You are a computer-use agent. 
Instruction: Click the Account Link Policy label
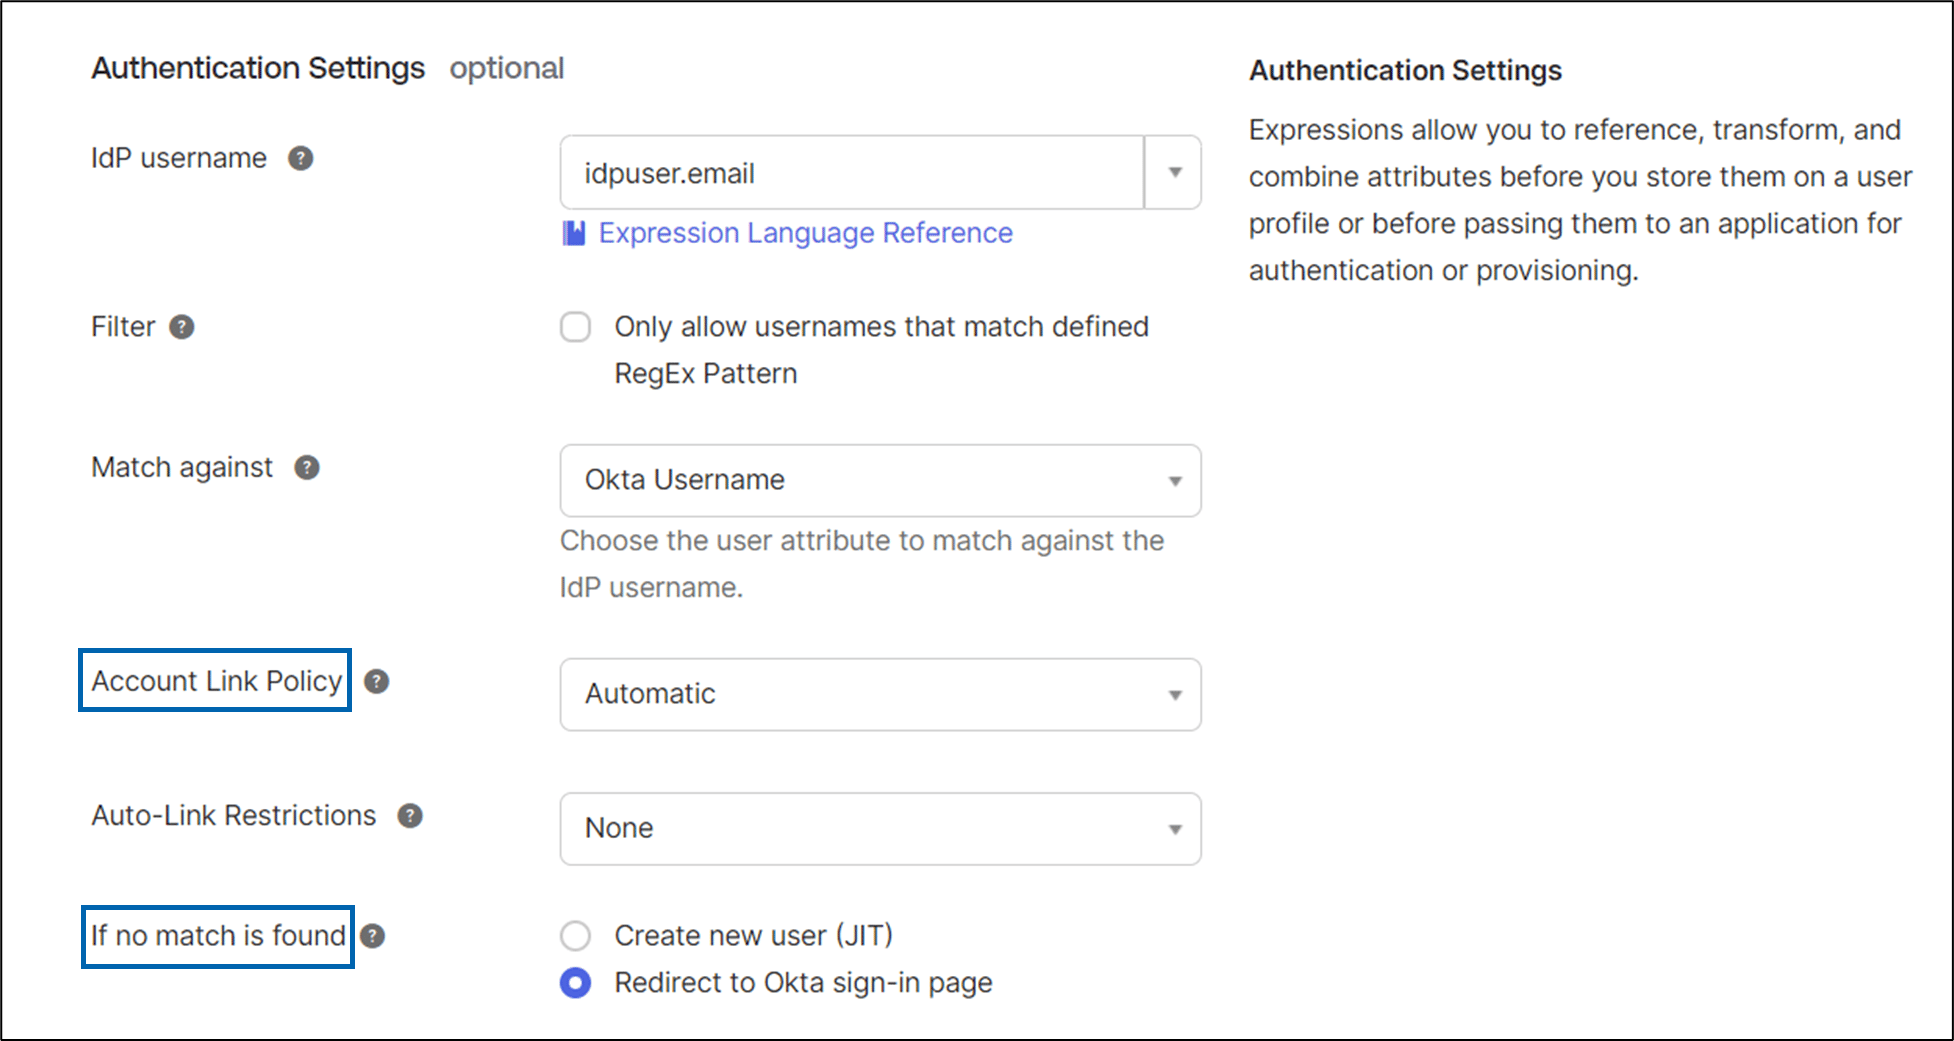(x=216, y=681)
